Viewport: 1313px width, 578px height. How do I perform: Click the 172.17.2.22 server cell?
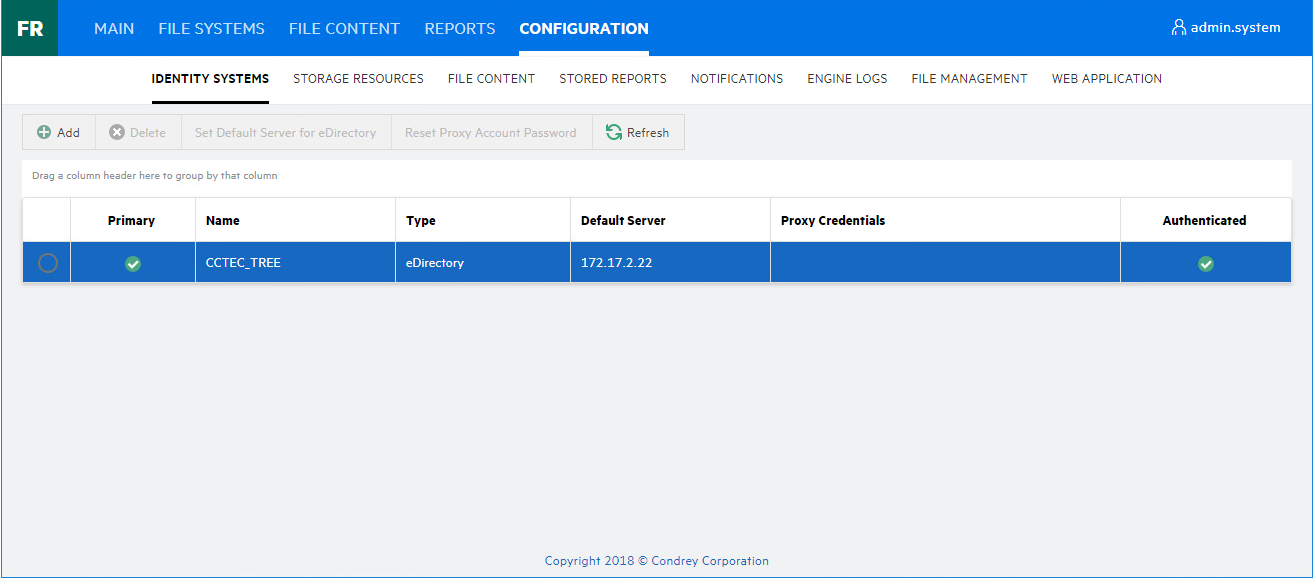pyautogui.click(x=670, y=263)
